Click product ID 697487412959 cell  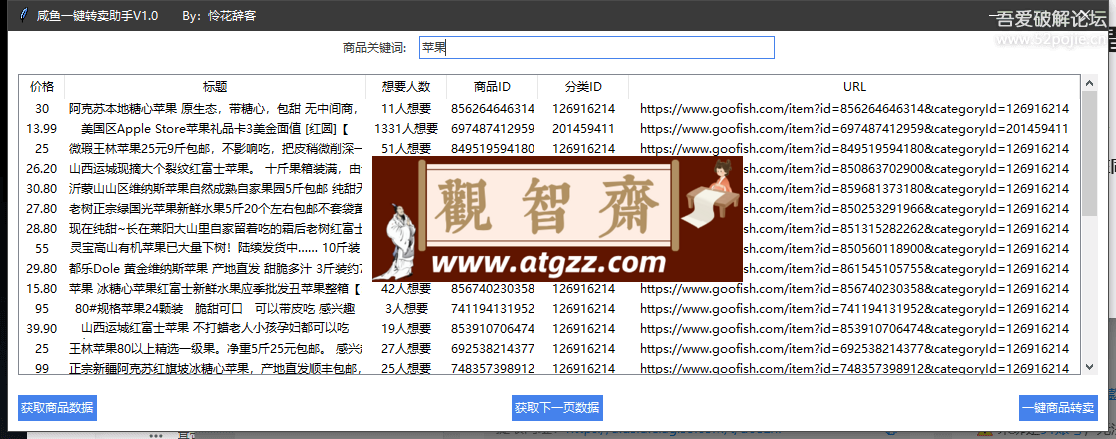pyautogui.click(x=493, y=129)
